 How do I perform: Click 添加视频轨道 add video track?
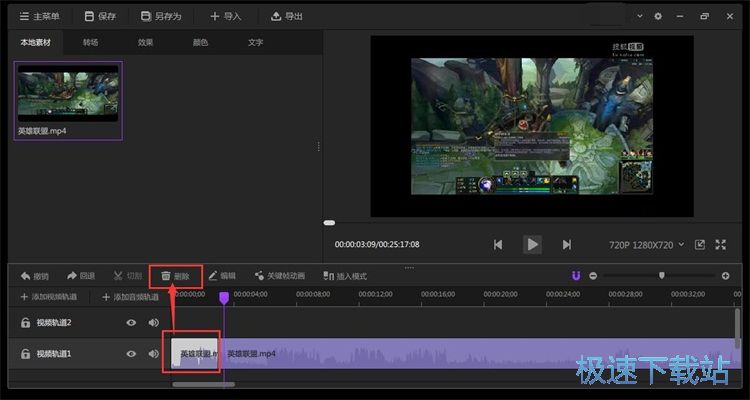(49, 297)
